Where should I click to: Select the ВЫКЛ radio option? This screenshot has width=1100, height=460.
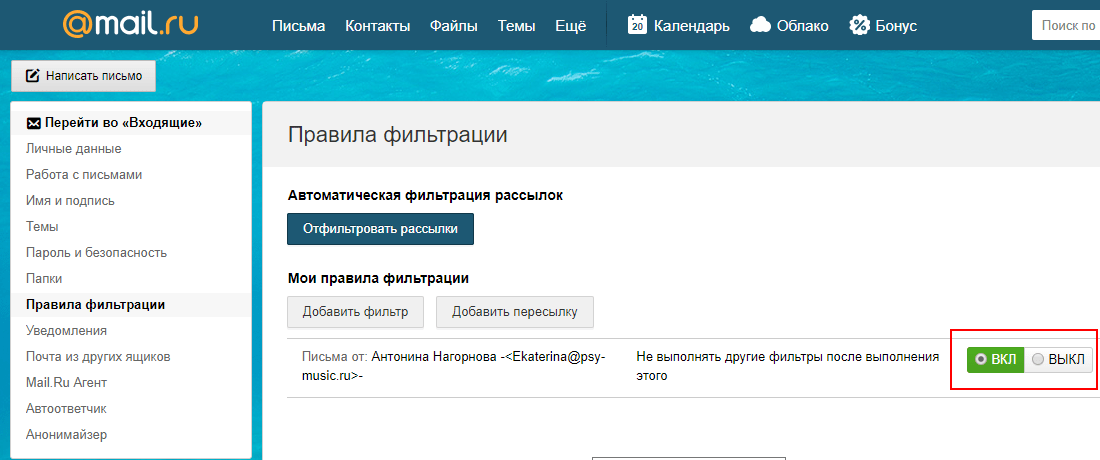(x=1038, y=360)
